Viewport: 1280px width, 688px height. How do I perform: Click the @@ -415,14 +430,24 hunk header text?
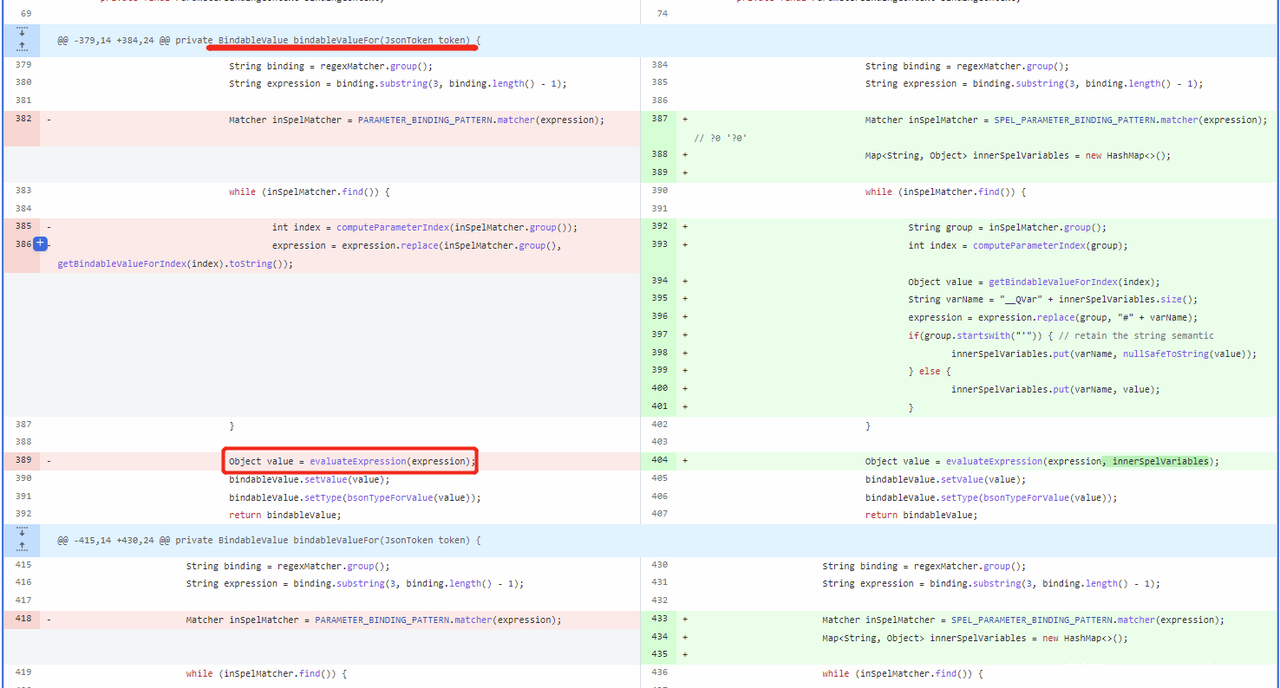(x=268, y=540)
